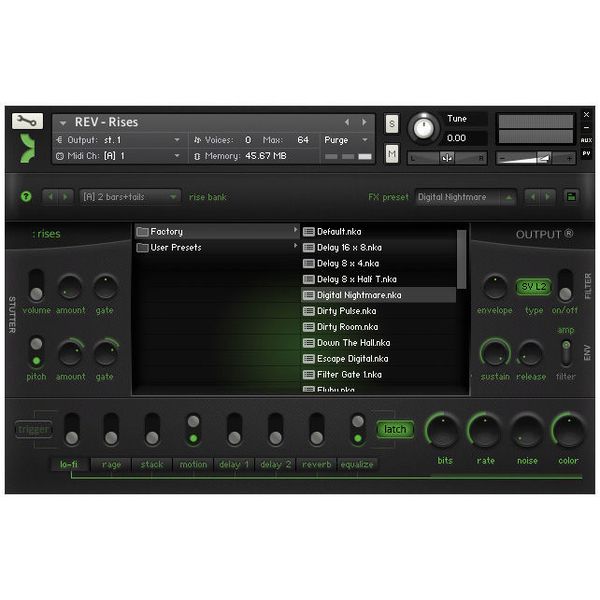Select previous rise bank arrow
The image size is (600, 600).
point(50,197)
